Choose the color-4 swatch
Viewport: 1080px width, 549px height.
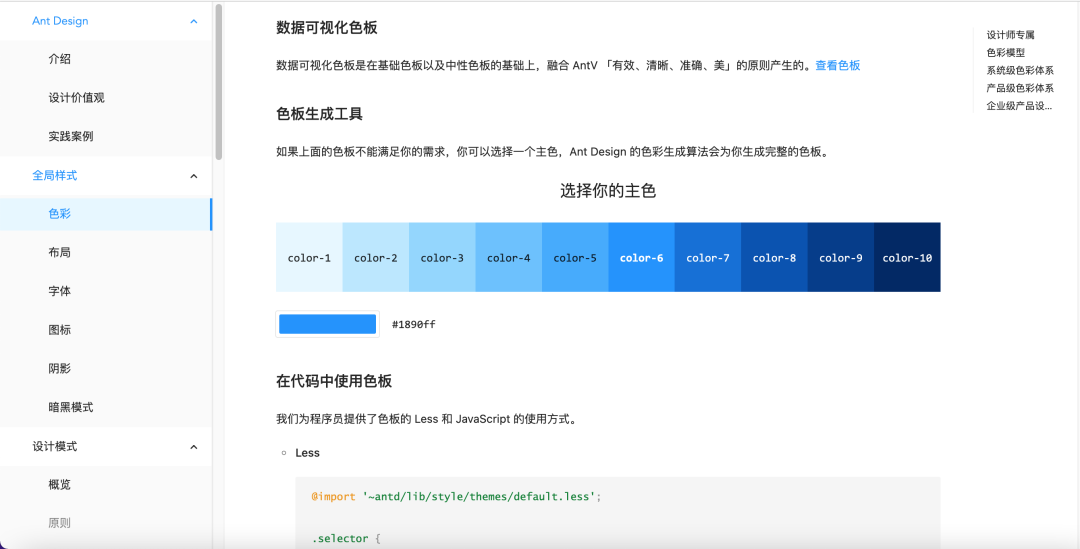pyautogui.click(x=508, y=257)
